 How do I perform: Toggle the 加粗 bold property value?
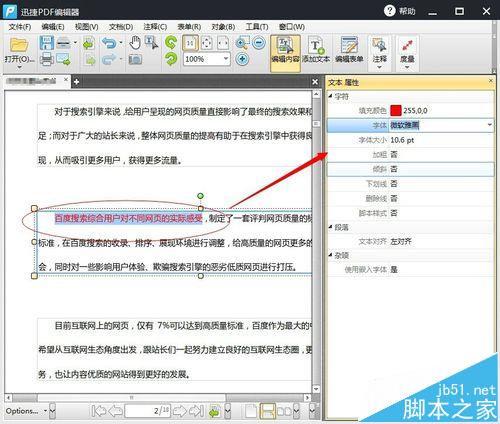tap(394, 154)
